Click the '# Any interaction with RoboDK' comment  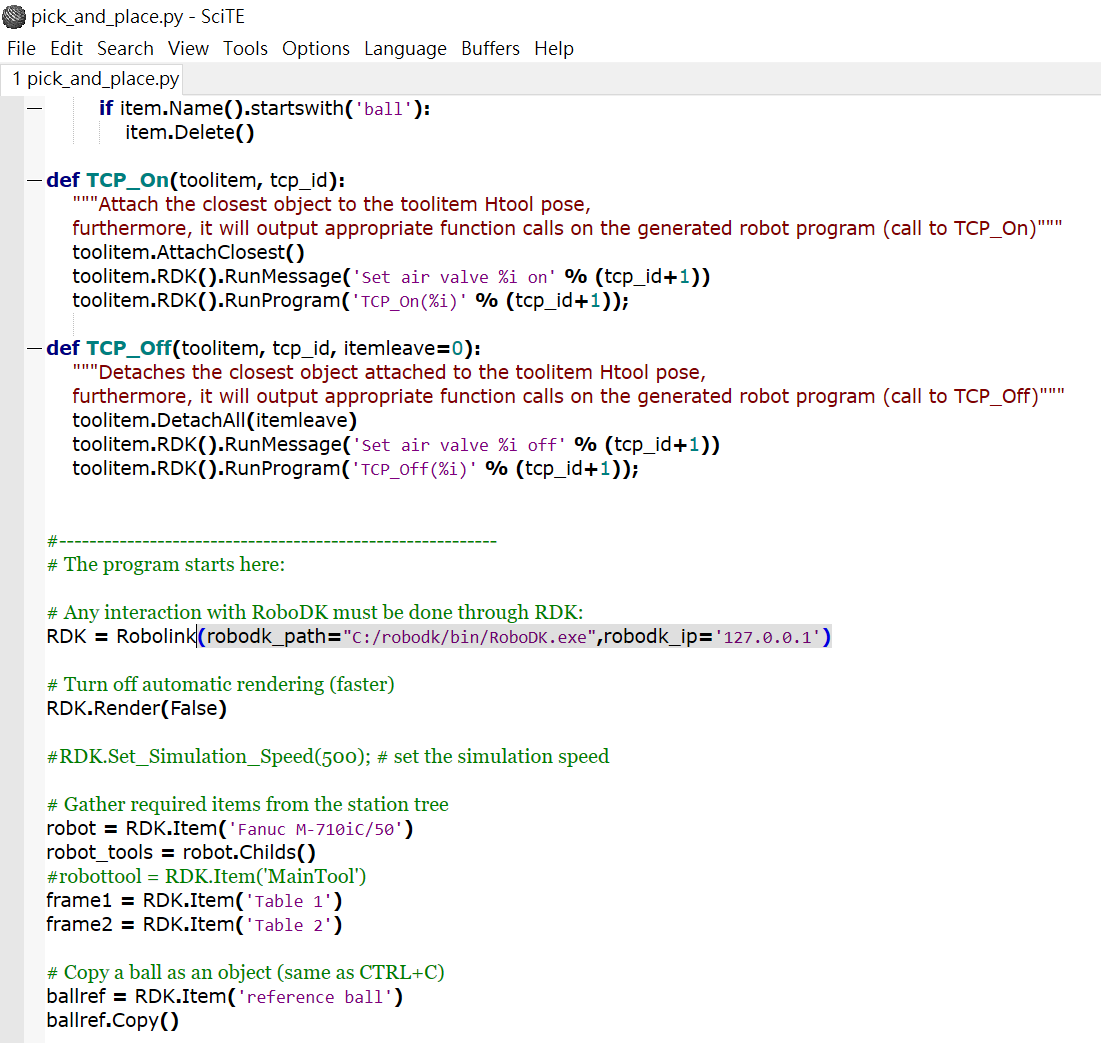click(315, 612)
